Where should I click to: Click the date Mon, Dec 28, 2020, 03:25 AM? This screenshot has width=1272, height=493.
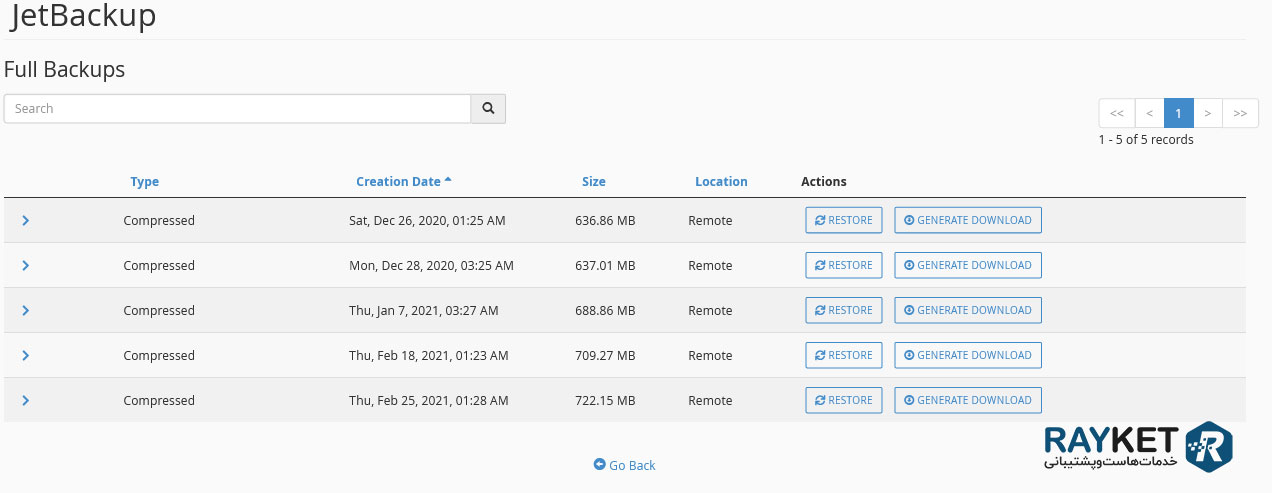431,265
